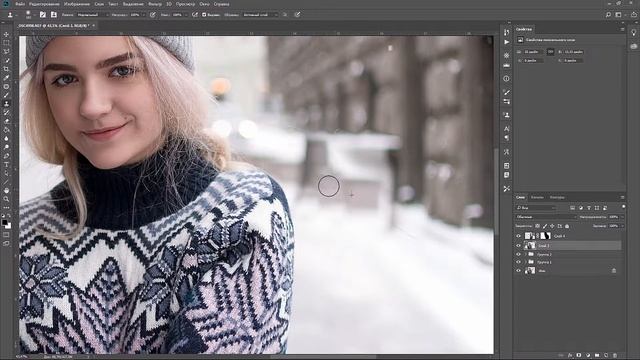This screenshot has height=360, width=640.
Task: Swap foreground and background colors
Action: (9, 216)
